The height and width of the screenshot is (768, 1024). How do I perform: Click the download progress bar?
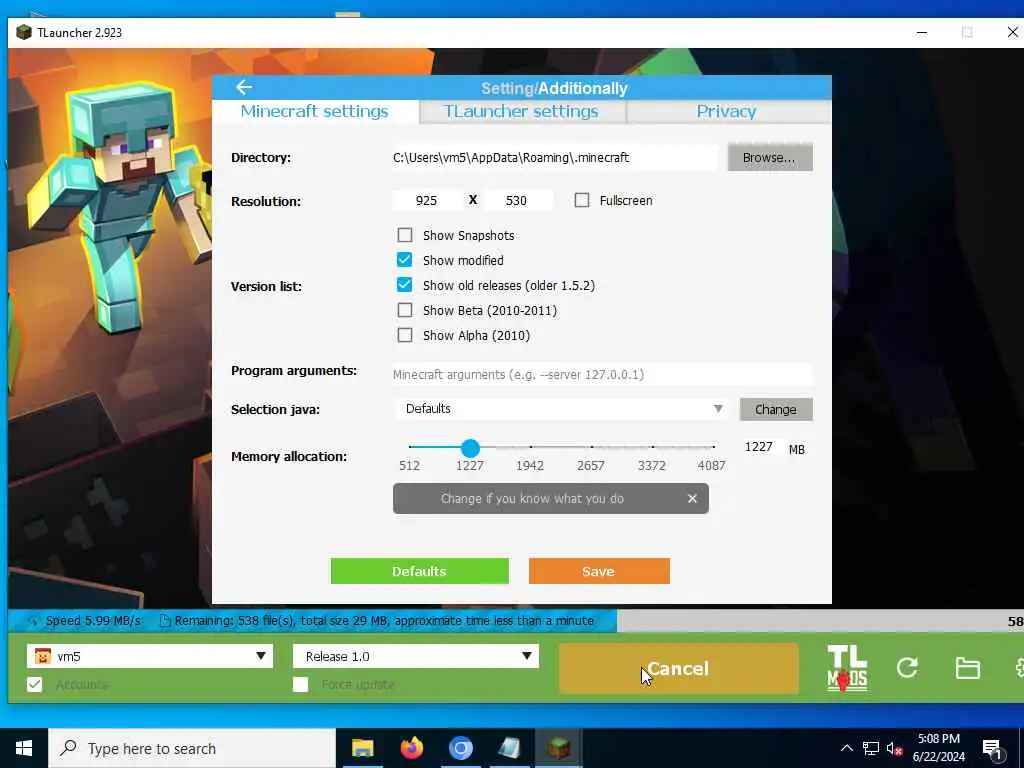(x=515, y=620)
